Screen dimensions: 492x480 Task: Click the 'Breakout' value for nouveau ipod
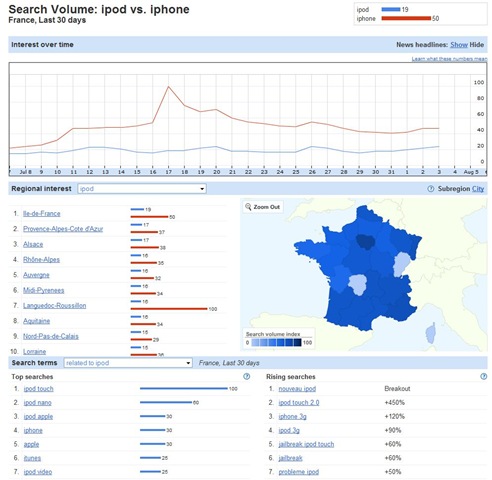click(x=397, y=389)
